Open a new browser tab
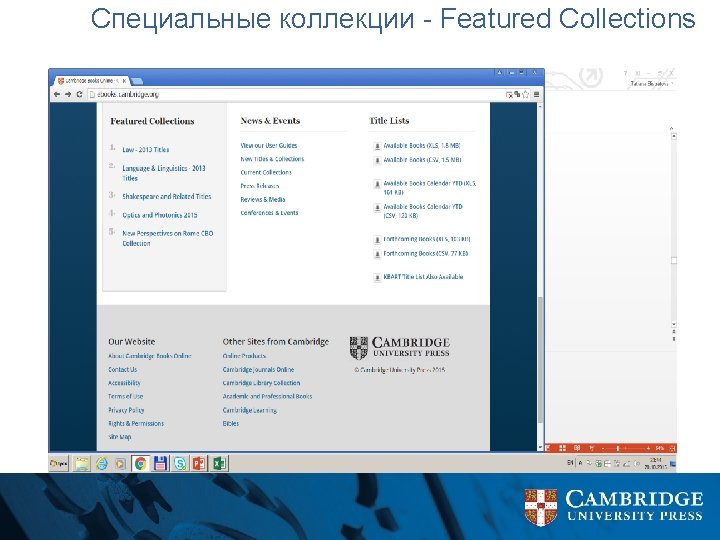 point(137,81)
